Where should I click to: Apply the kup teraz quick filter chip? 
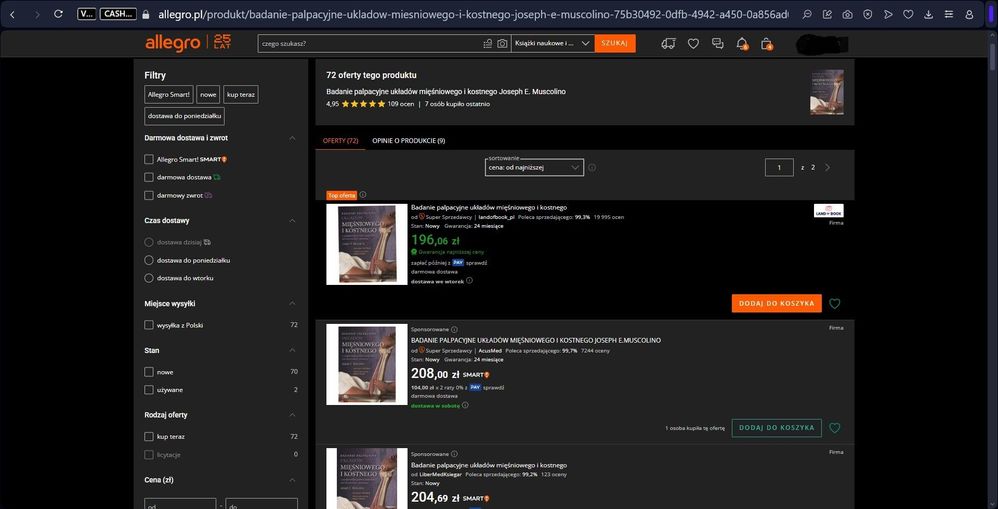point(241,94)
